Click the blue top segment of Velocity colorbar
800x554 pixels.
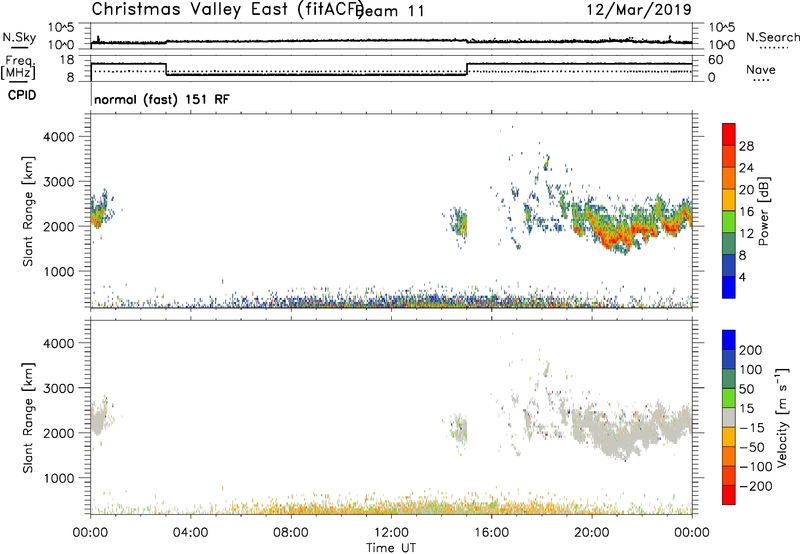[x=729, y=340]
